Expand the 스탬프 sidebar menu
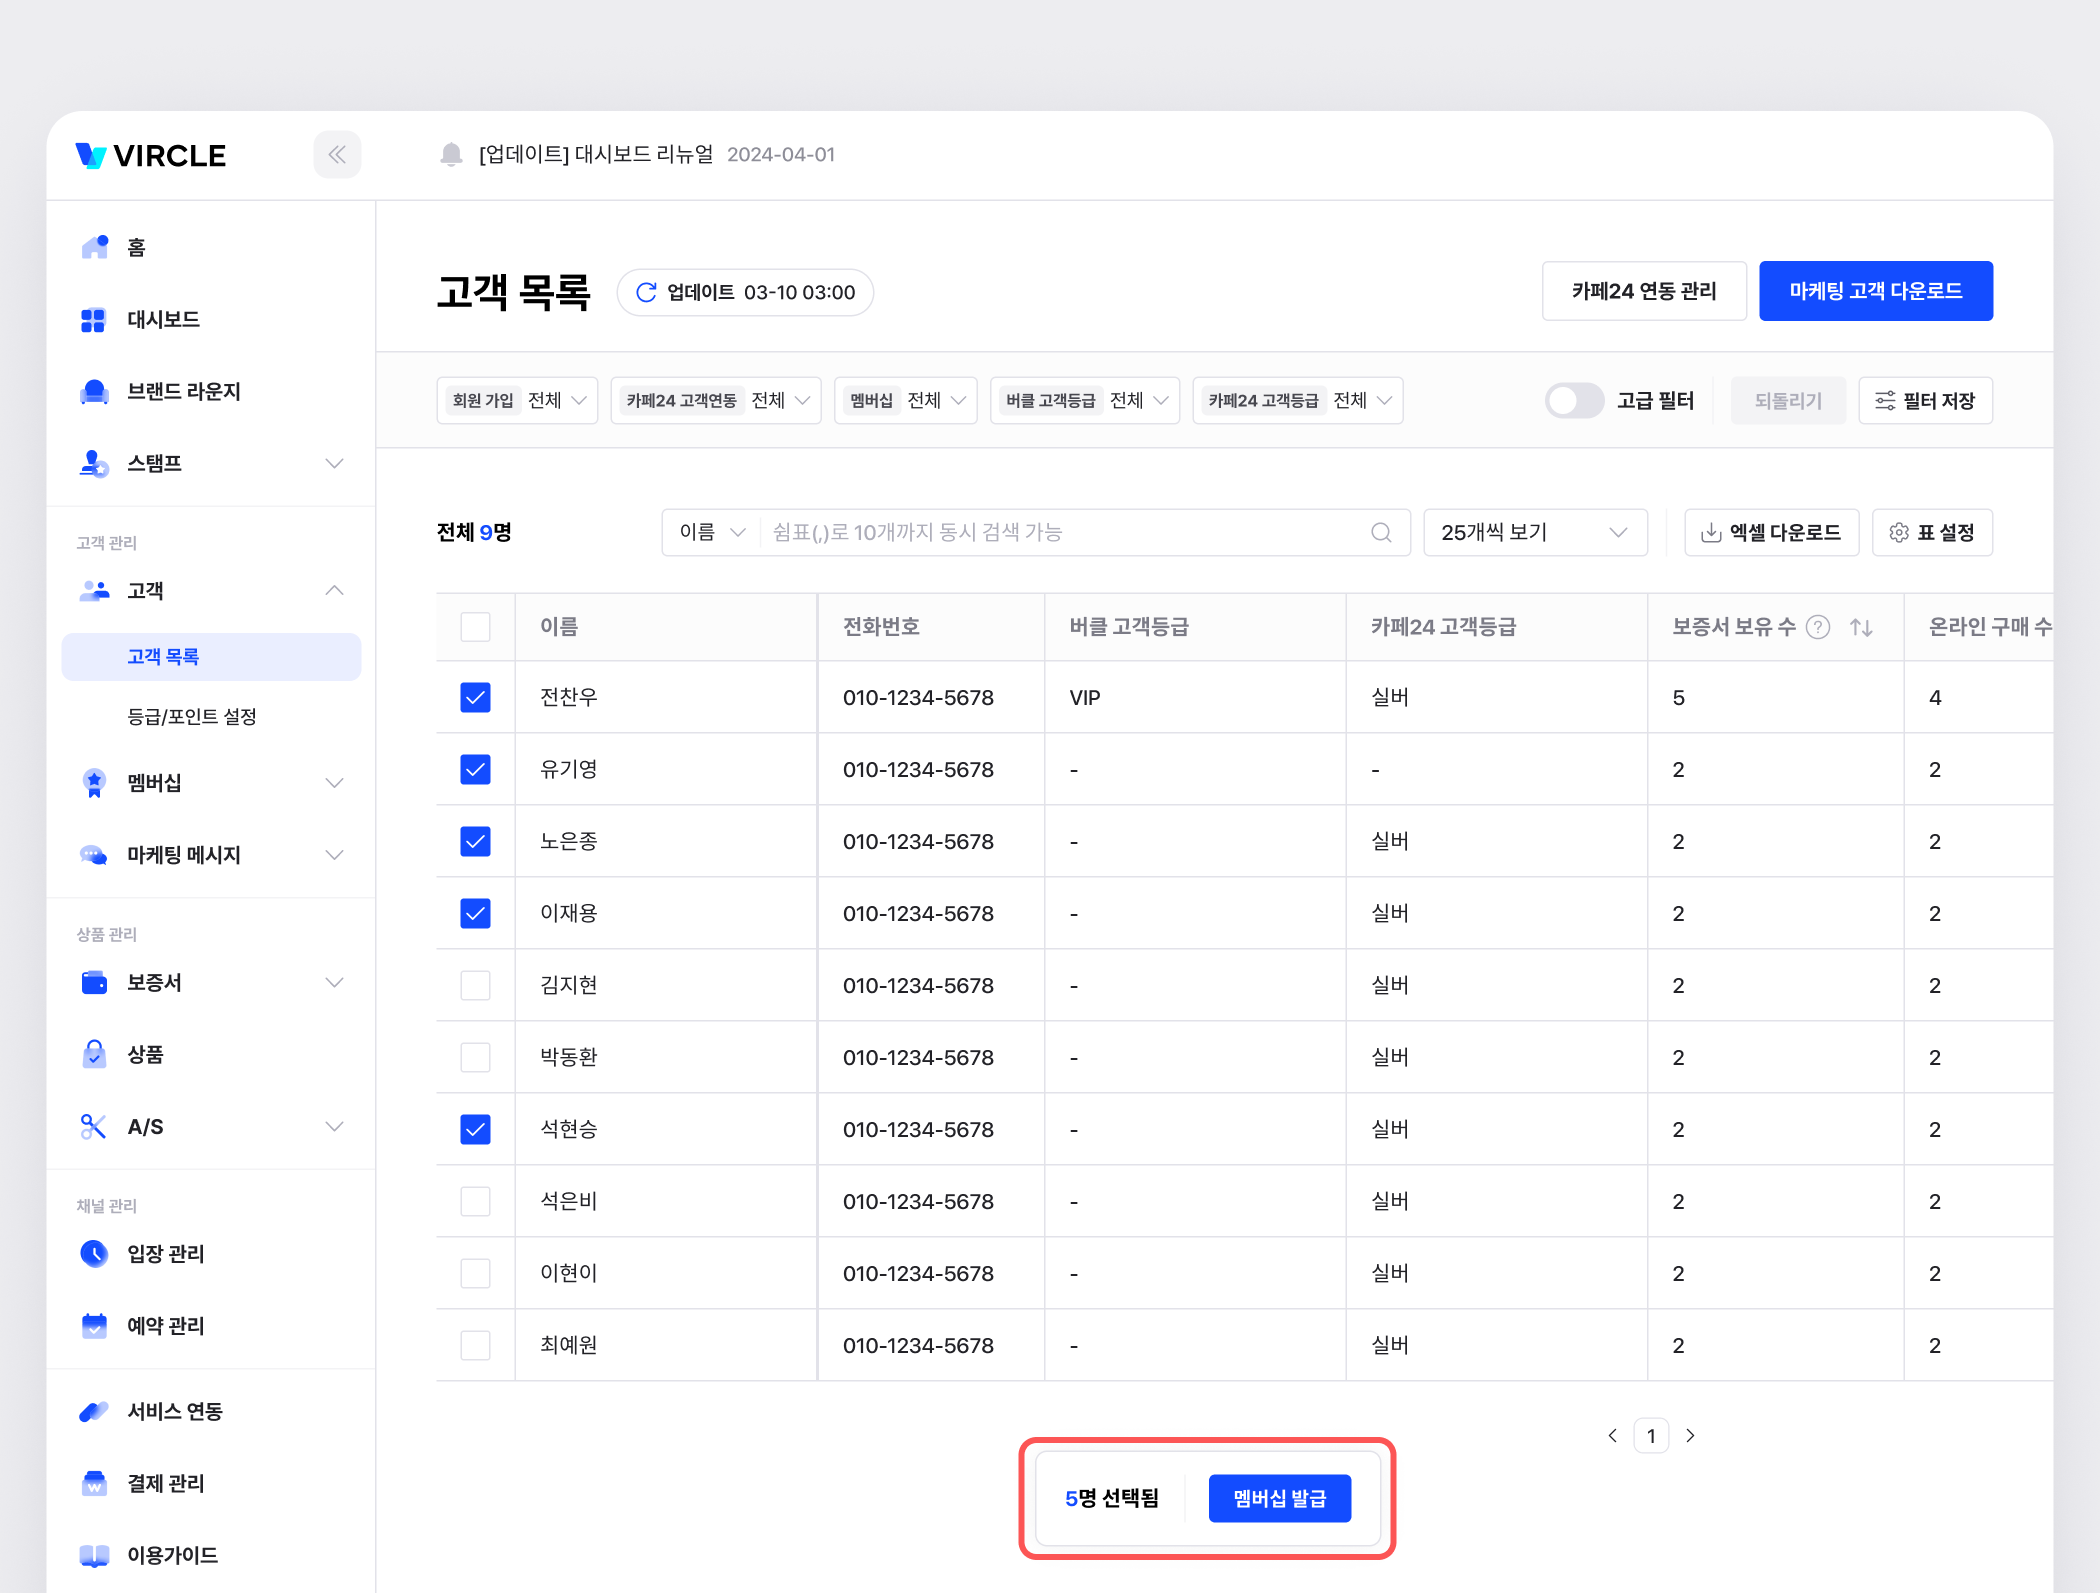 point(334,463)
